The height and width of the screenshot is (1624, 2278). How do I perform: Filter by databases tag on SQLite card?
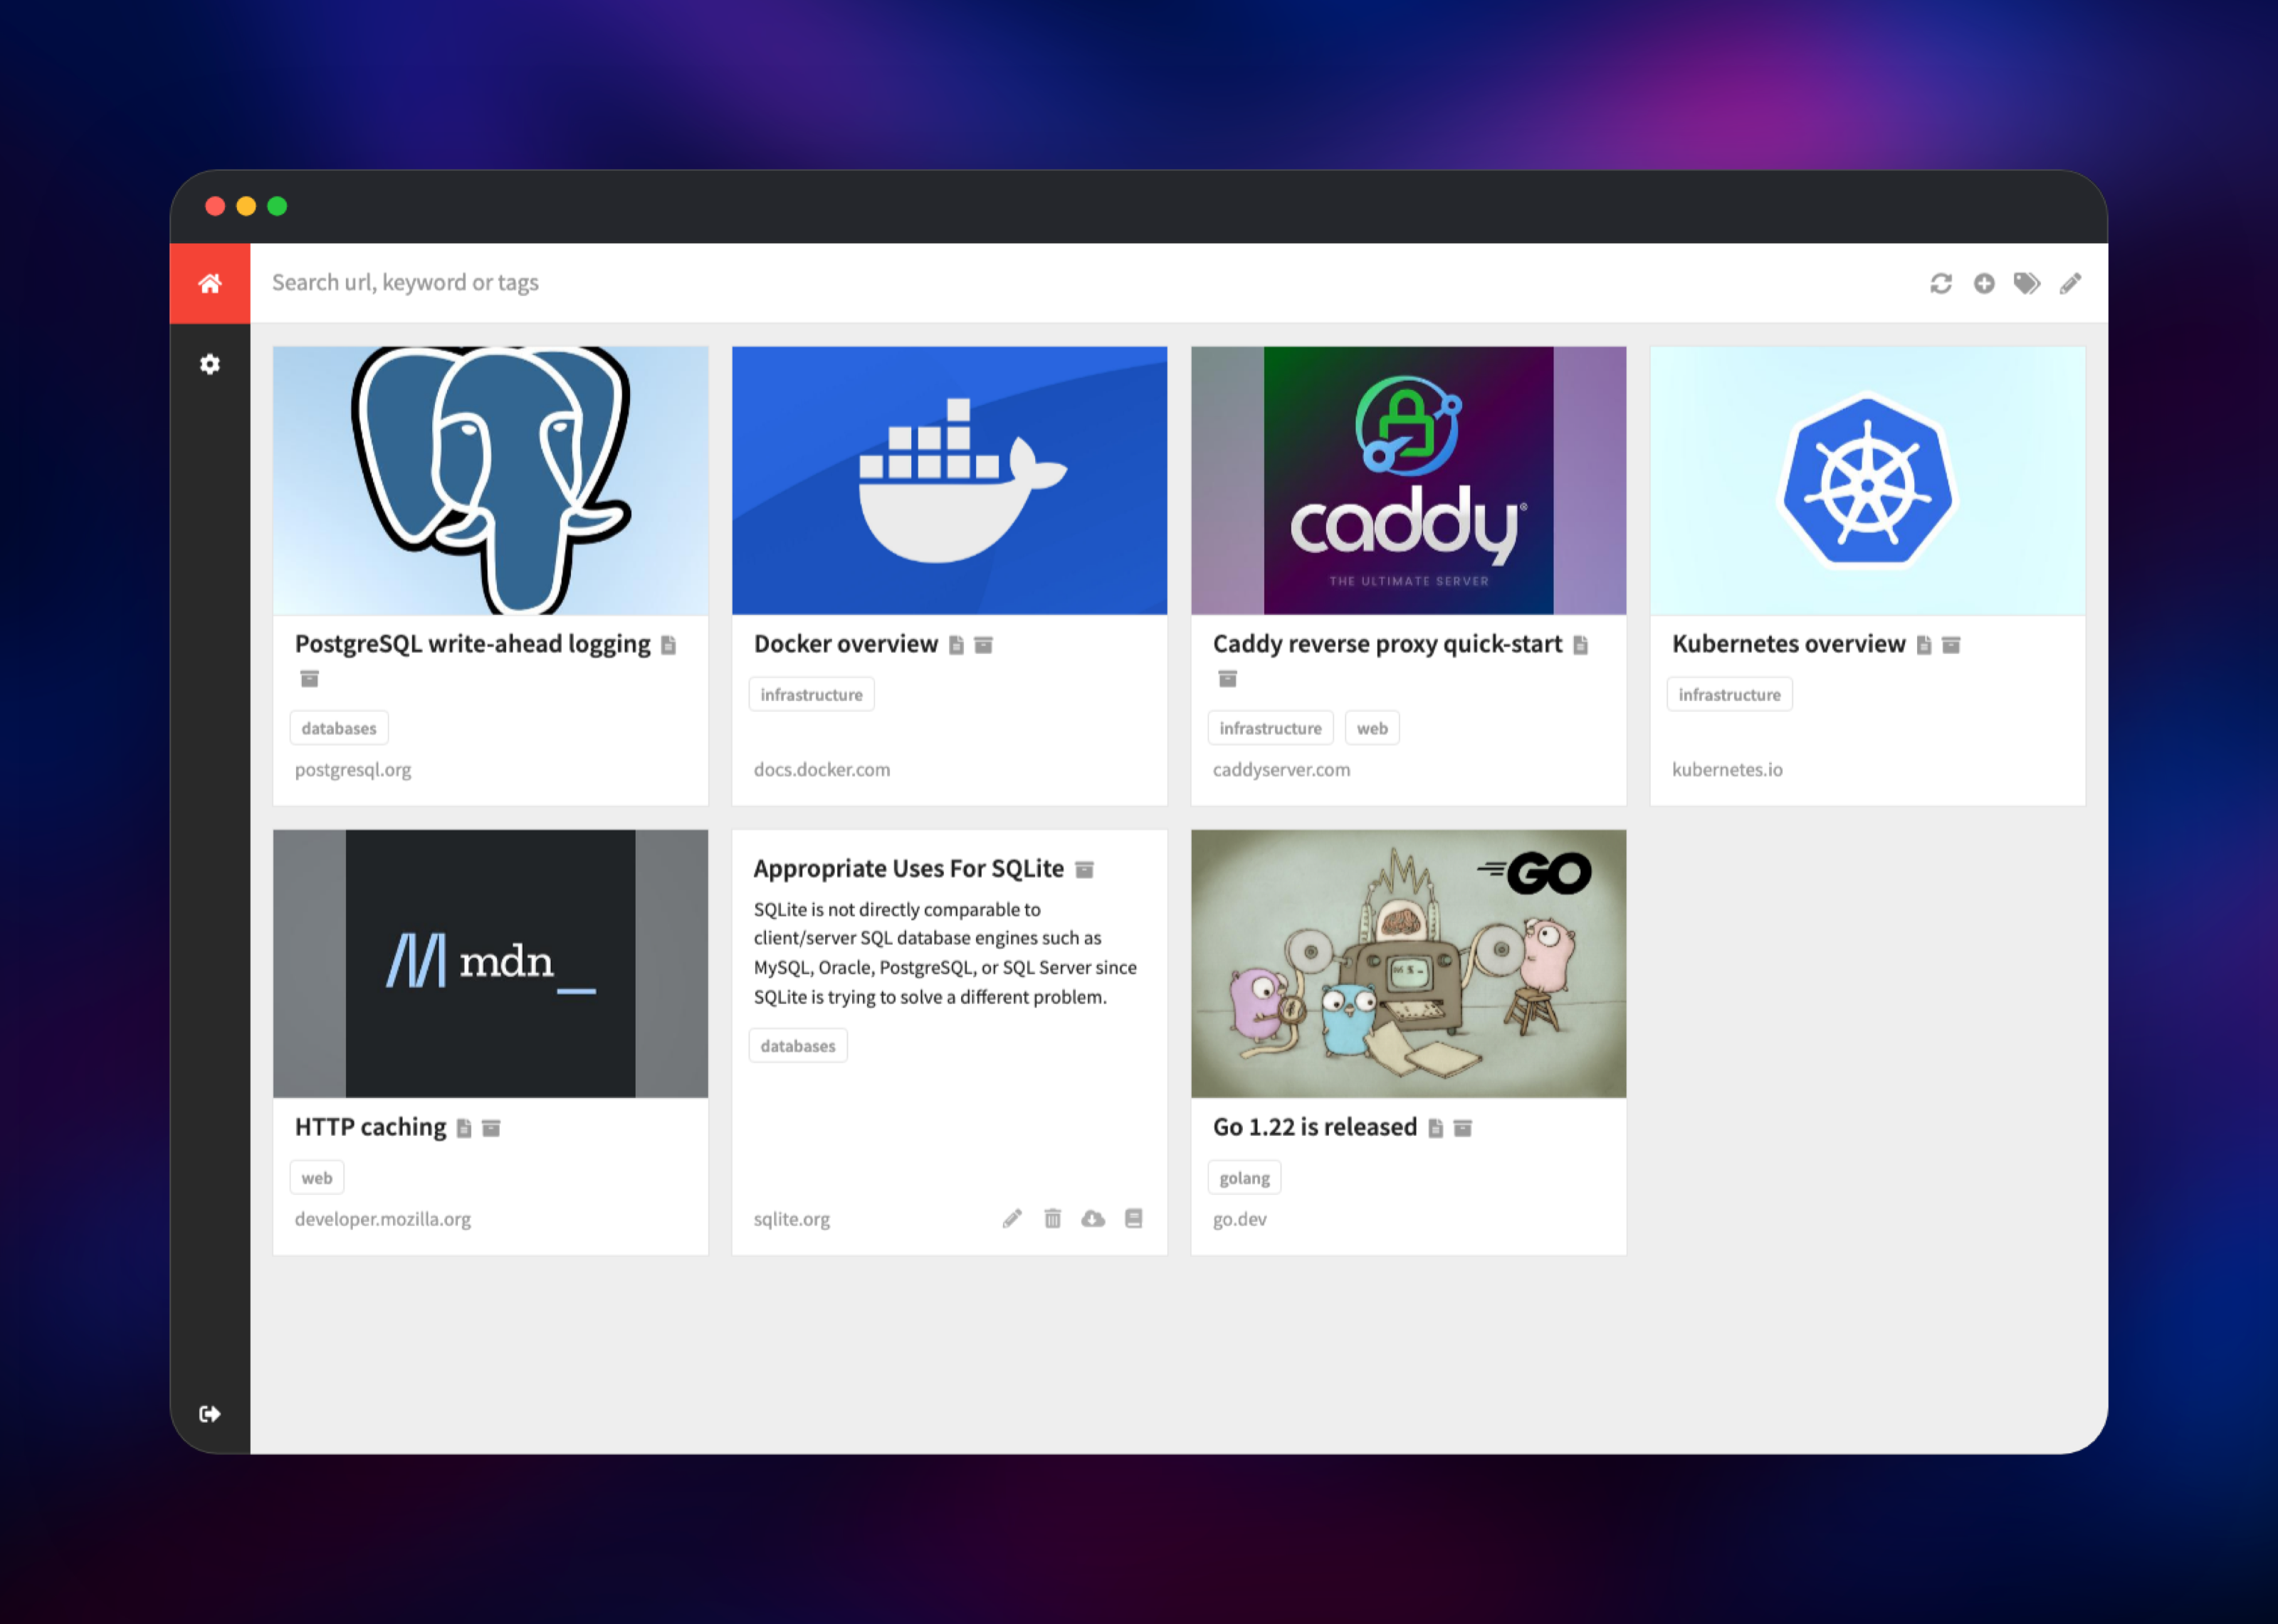[798, 1045]
